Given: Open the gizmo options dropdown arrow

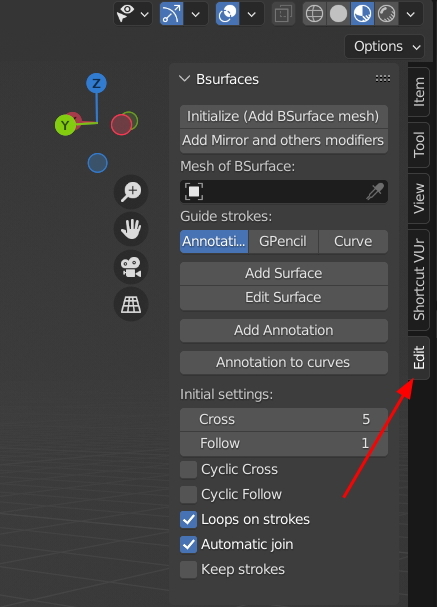Looking at the screenshot, I should click(x=196, y=14).
